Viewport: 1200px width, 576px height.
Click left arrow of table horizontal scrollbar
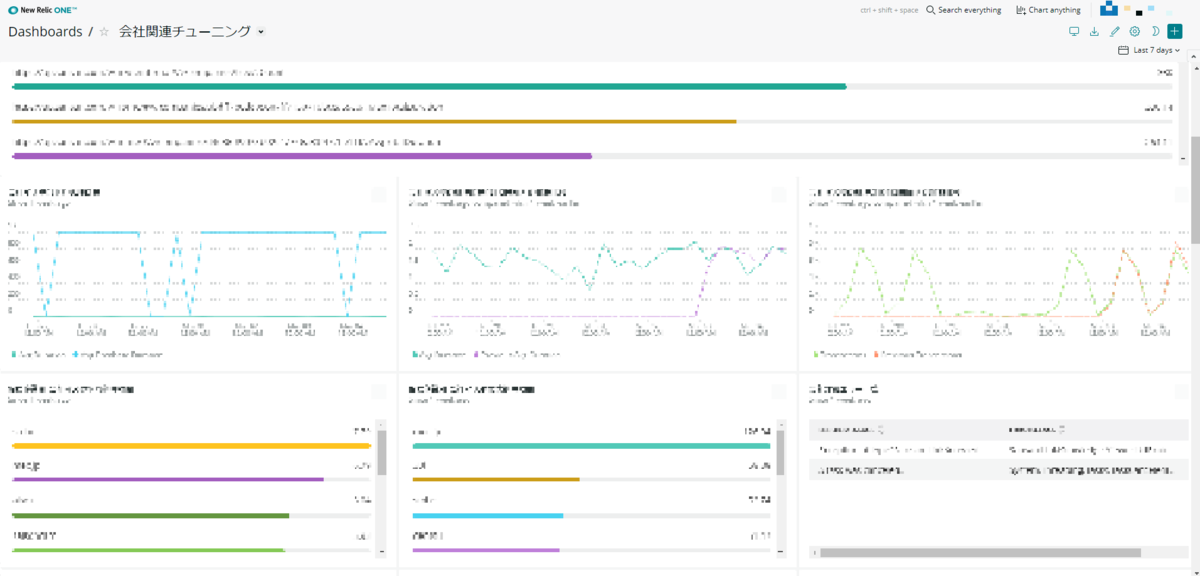click(814, 552)
